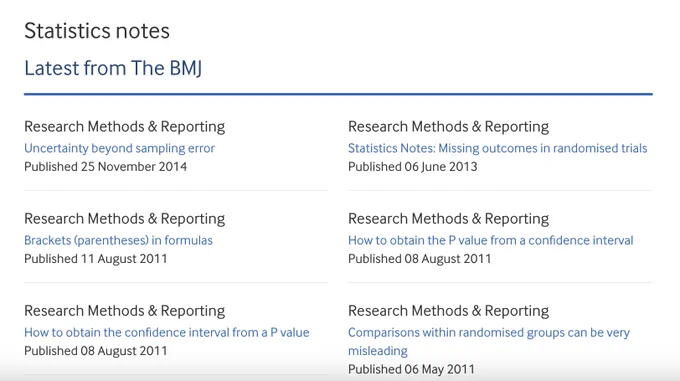Open 'How to obtain the P value from a confidence interval'

click(490, 240)
